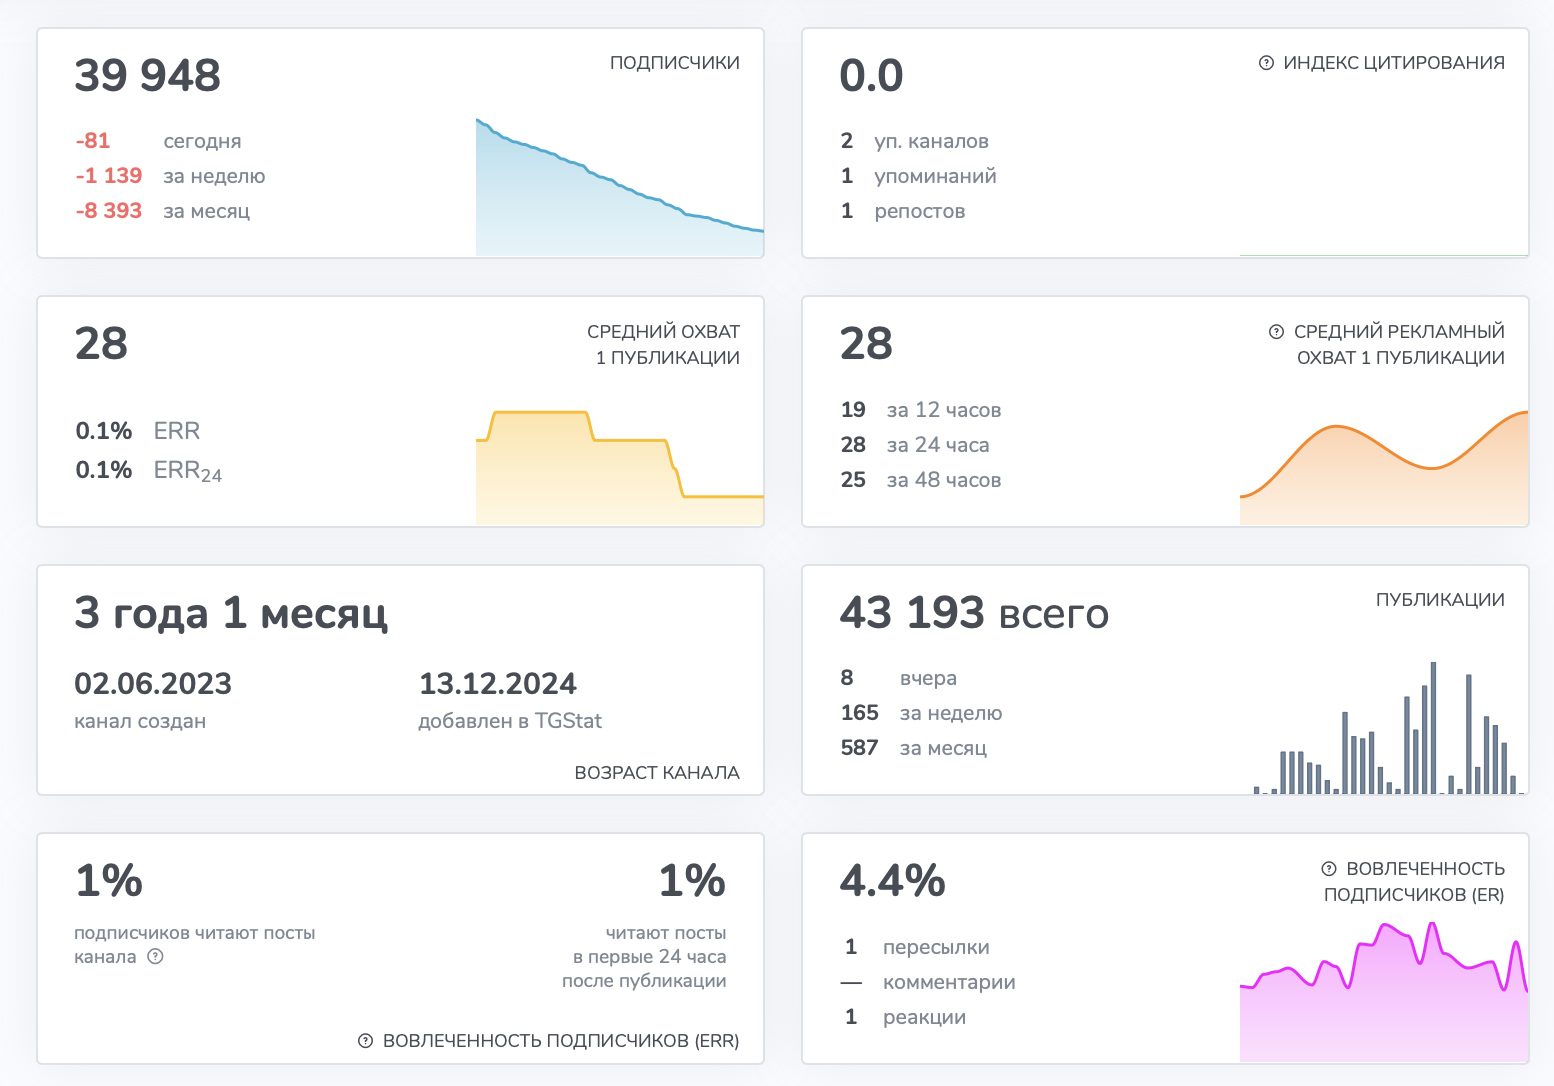The image size is (1554, 1086).
Task: Click '3 года 1 месяц' channel age
Action: [x=231, y=613]
